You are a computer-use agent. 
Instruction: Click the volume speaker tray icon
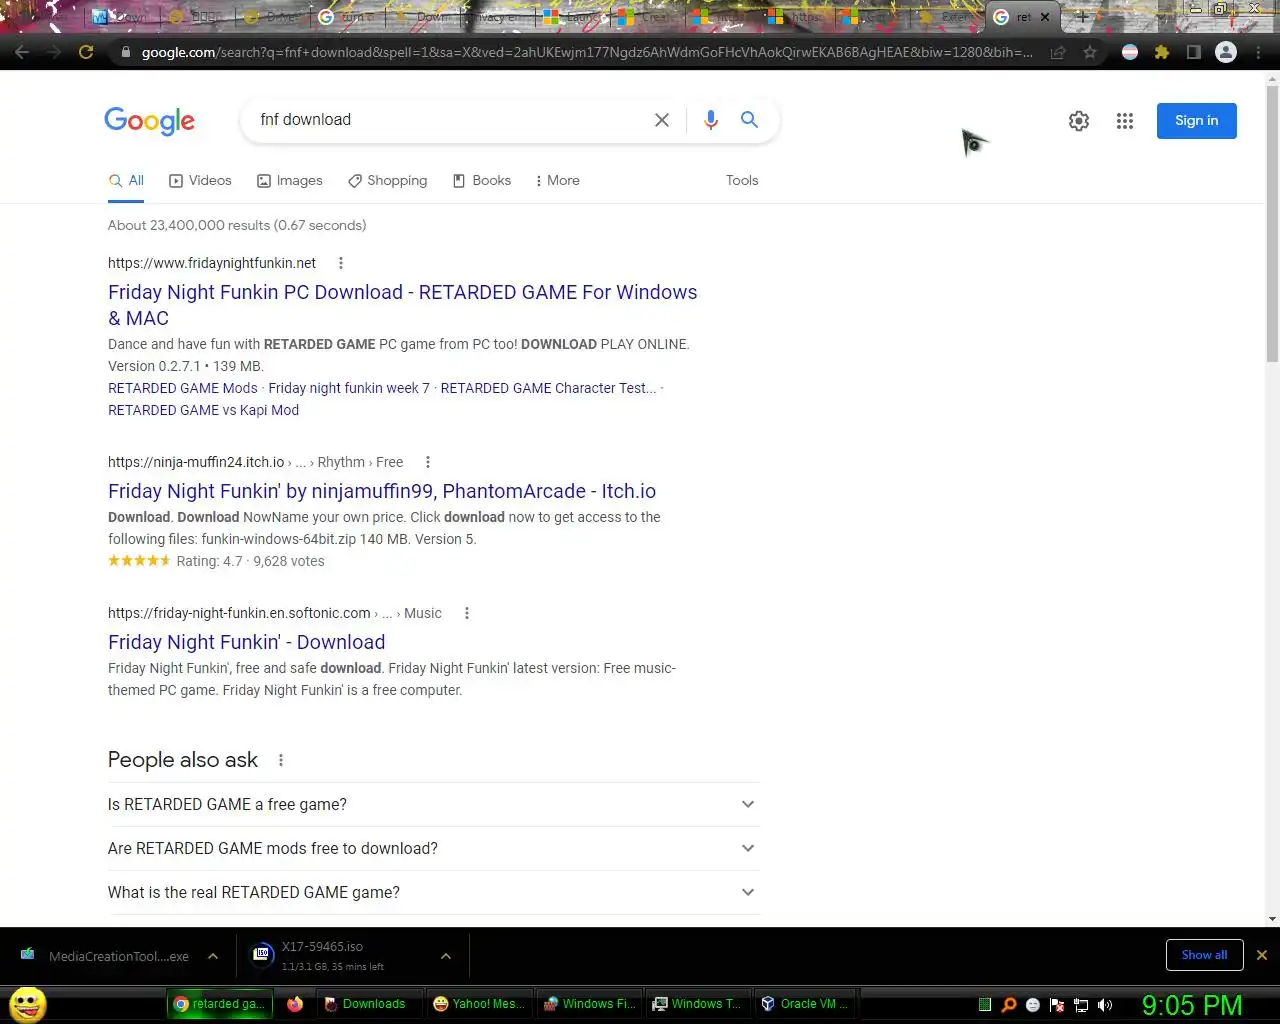click(1105, 1005)
